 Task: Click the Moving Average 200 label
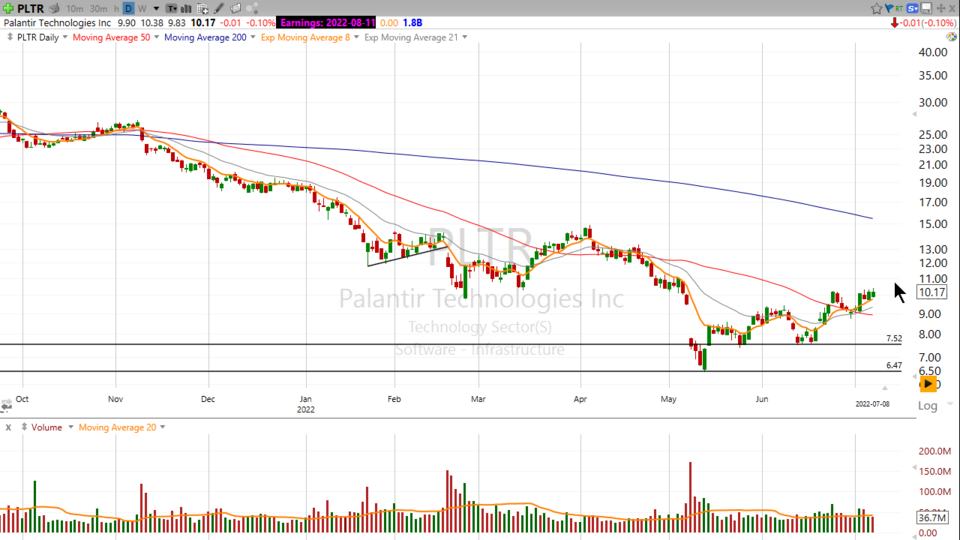[x=205, y=37]
